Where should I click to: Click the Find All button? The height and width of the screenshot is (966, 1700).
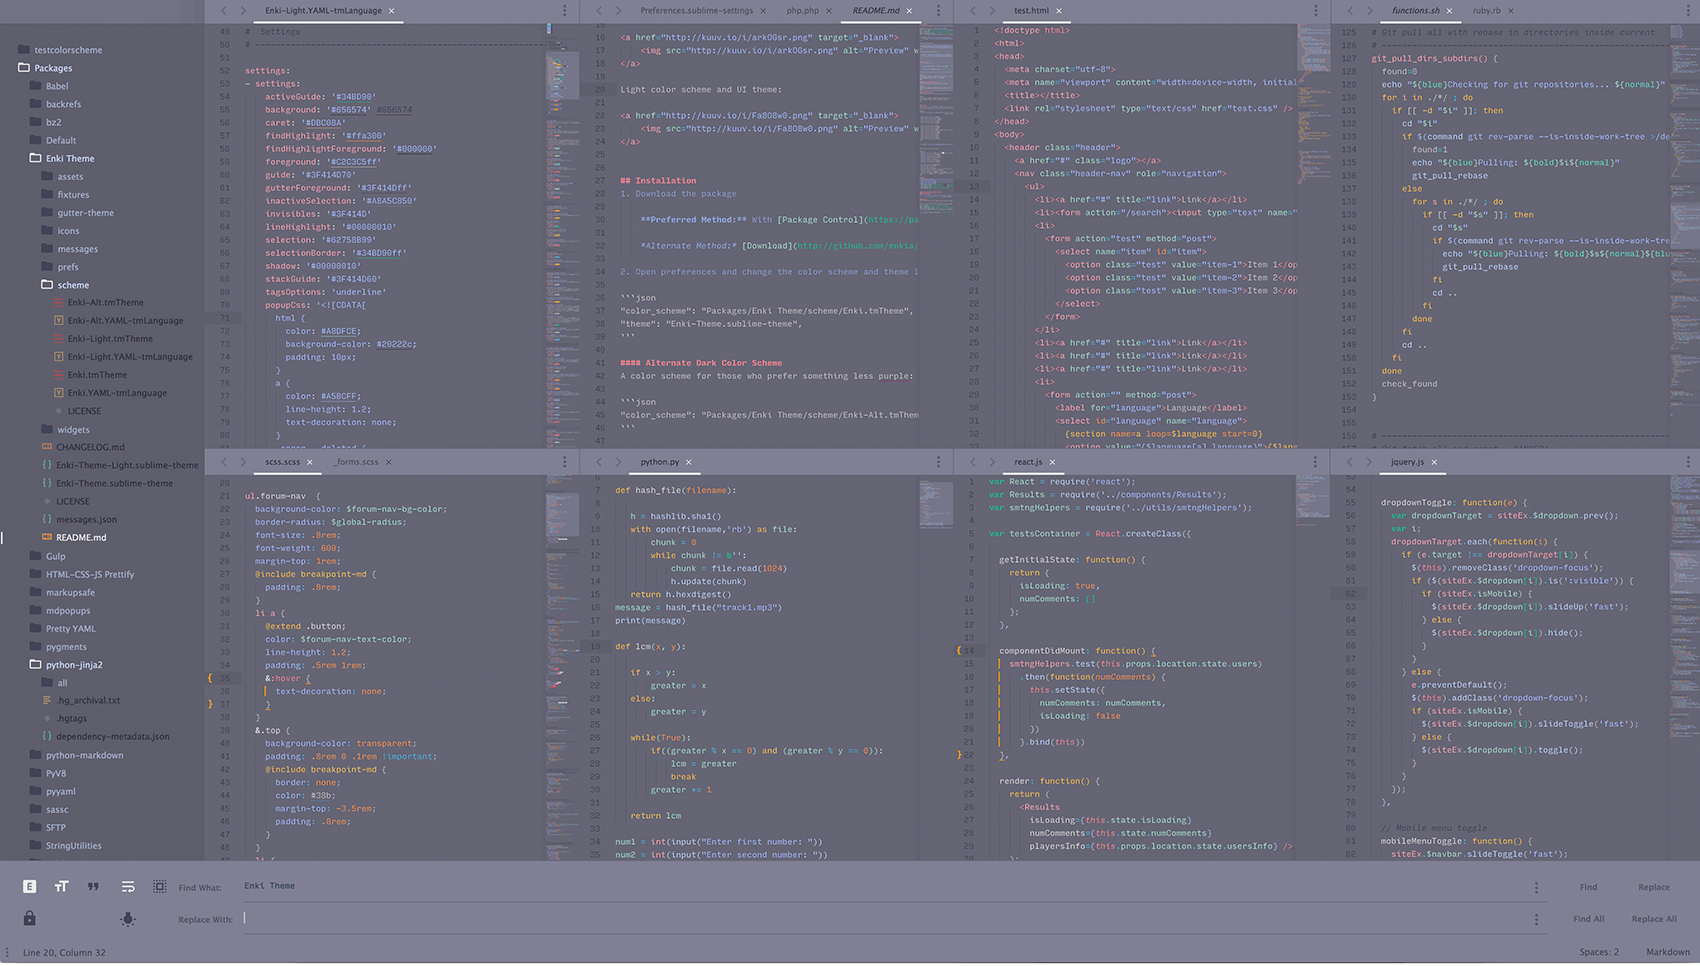click(1588, 919)
